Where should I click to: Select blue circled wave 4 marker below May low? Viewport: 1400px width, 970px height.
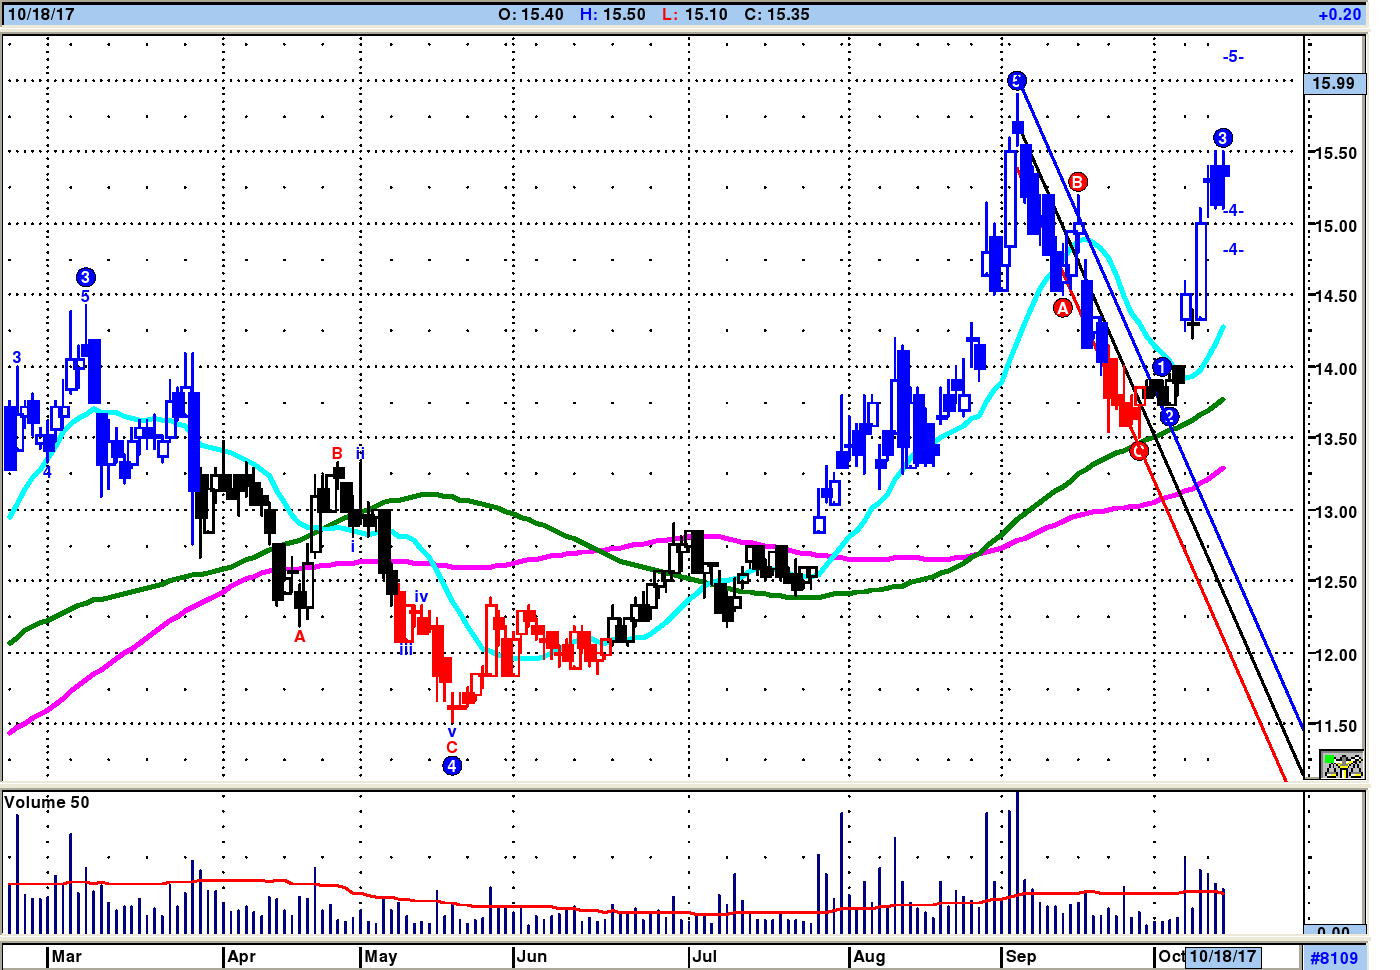[452, 766]
